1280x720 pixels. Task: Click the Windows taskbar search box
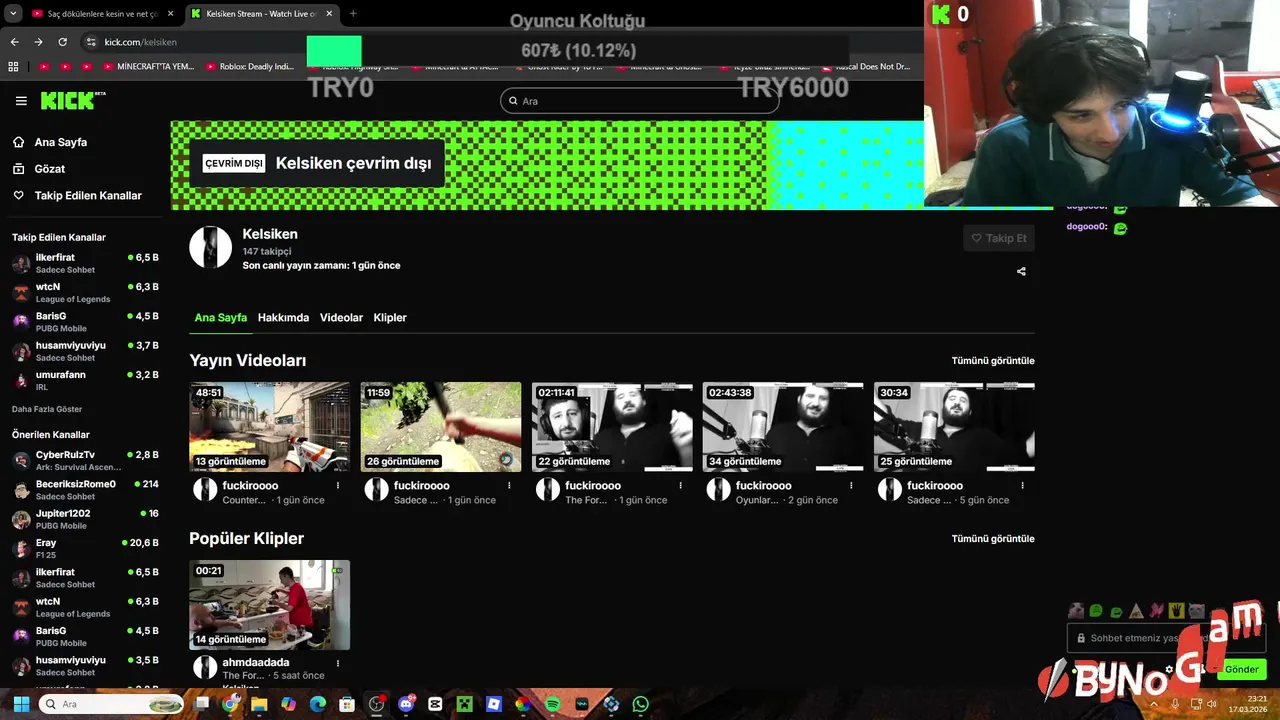111,704
